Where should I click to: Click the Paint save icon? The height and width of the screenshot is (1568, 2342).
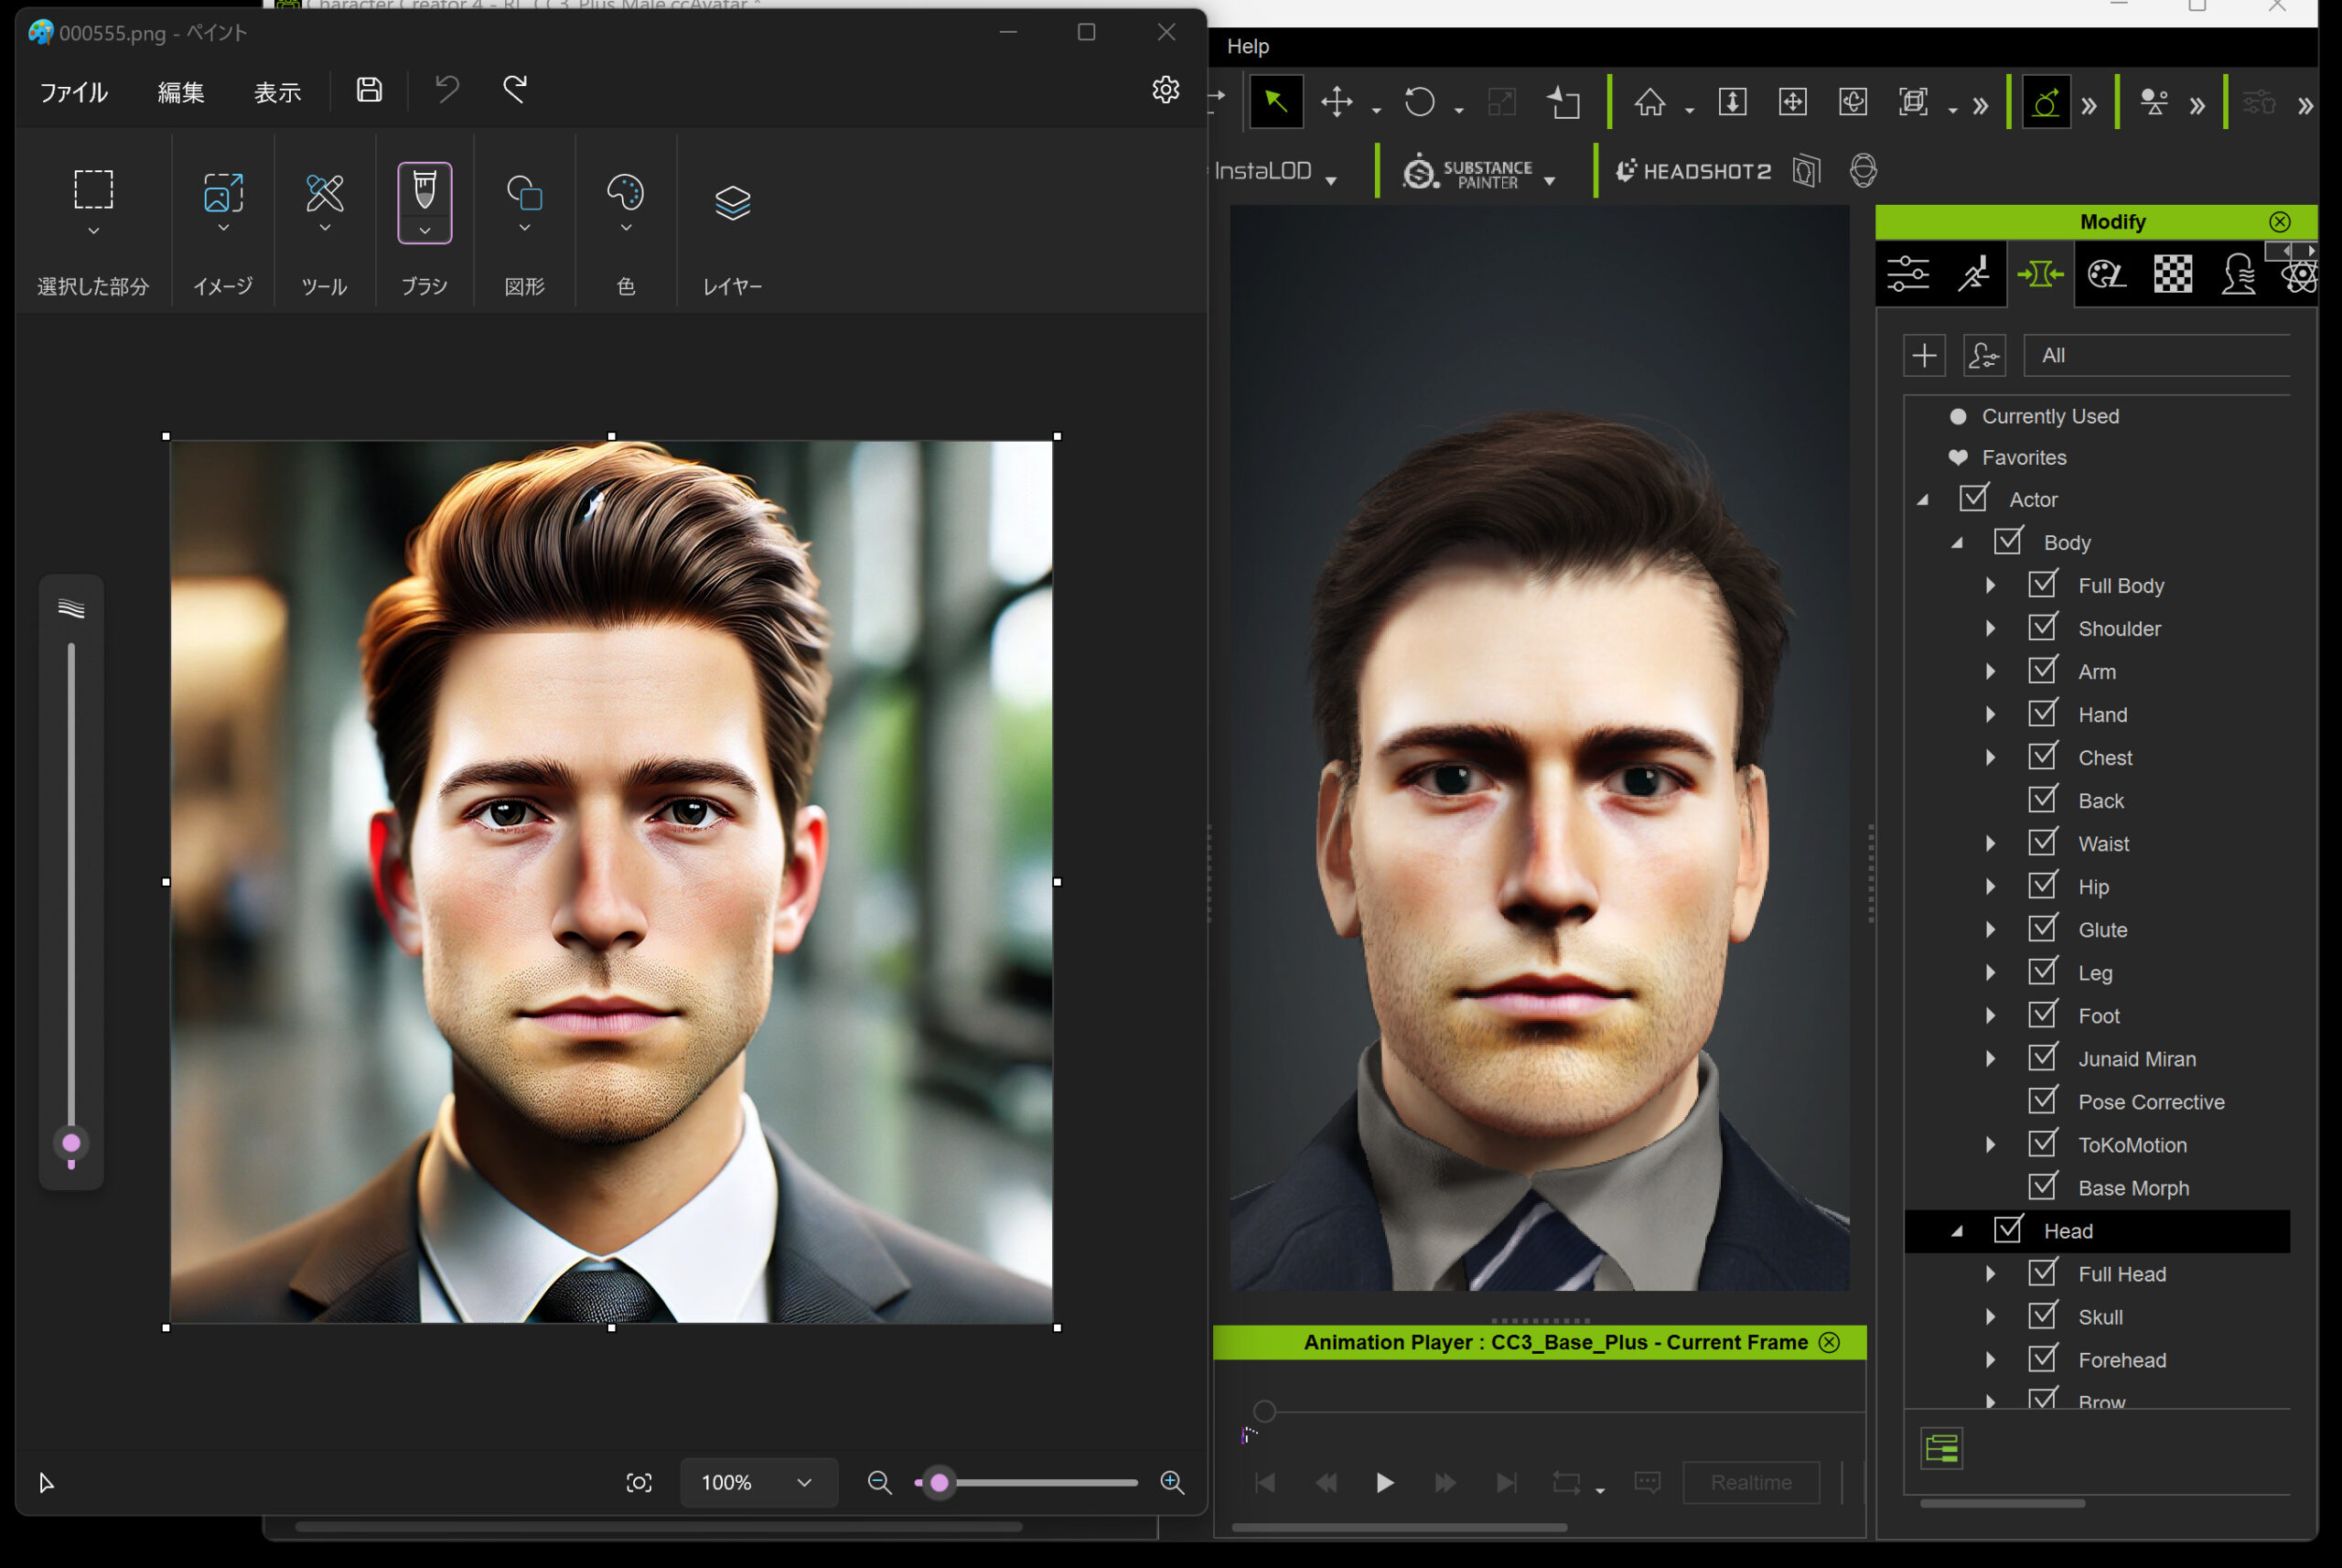click(369, 90)
